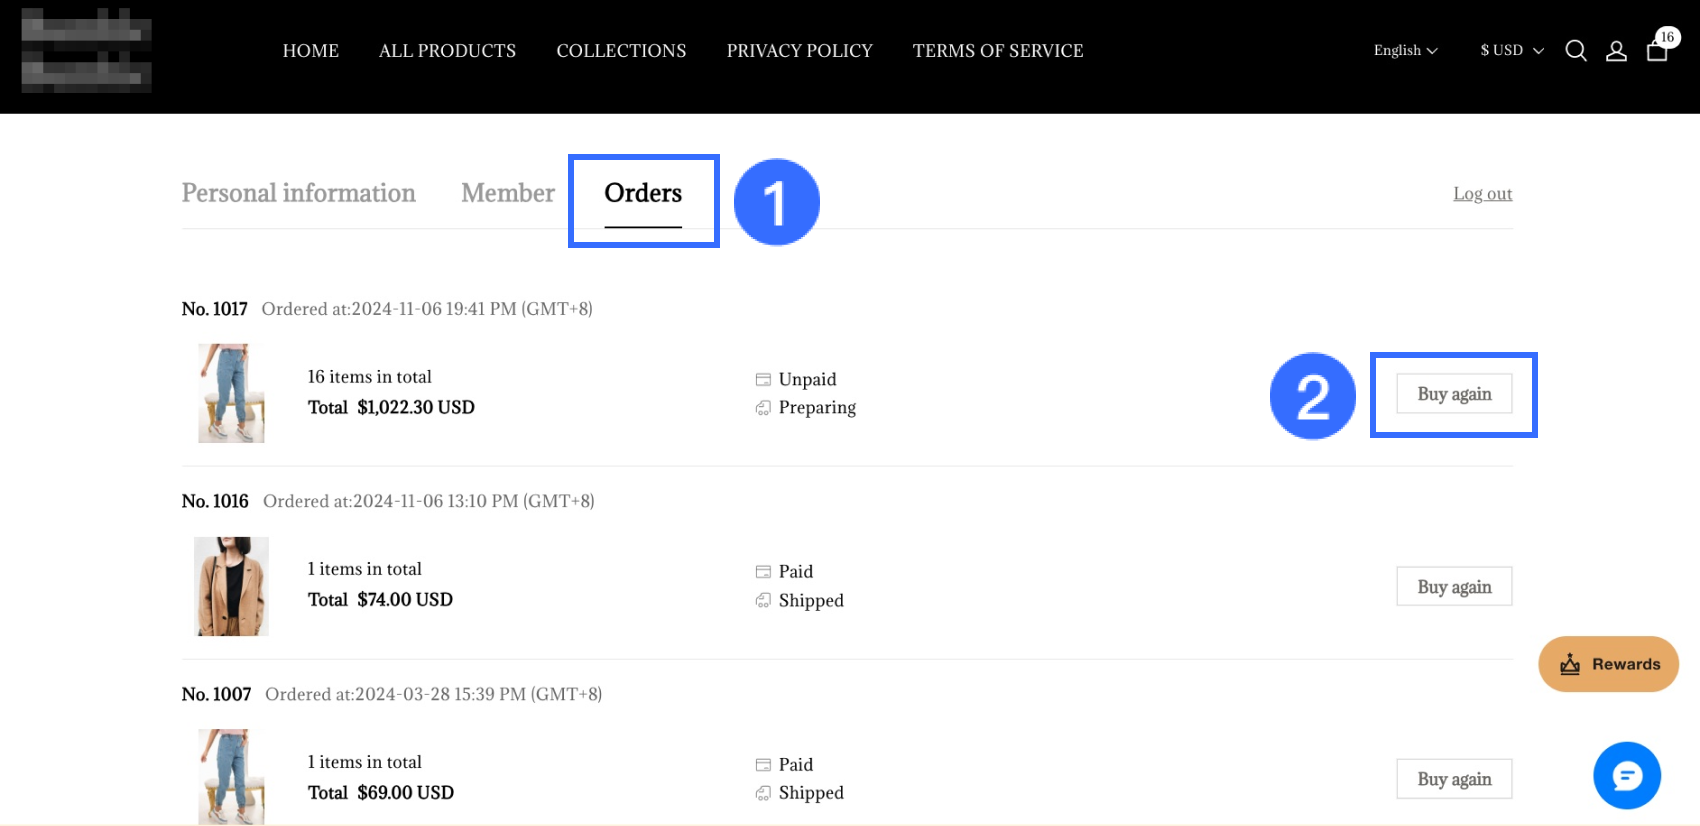Open the PRIVACY POLICY page link
1700x826 pixels.
799,51
